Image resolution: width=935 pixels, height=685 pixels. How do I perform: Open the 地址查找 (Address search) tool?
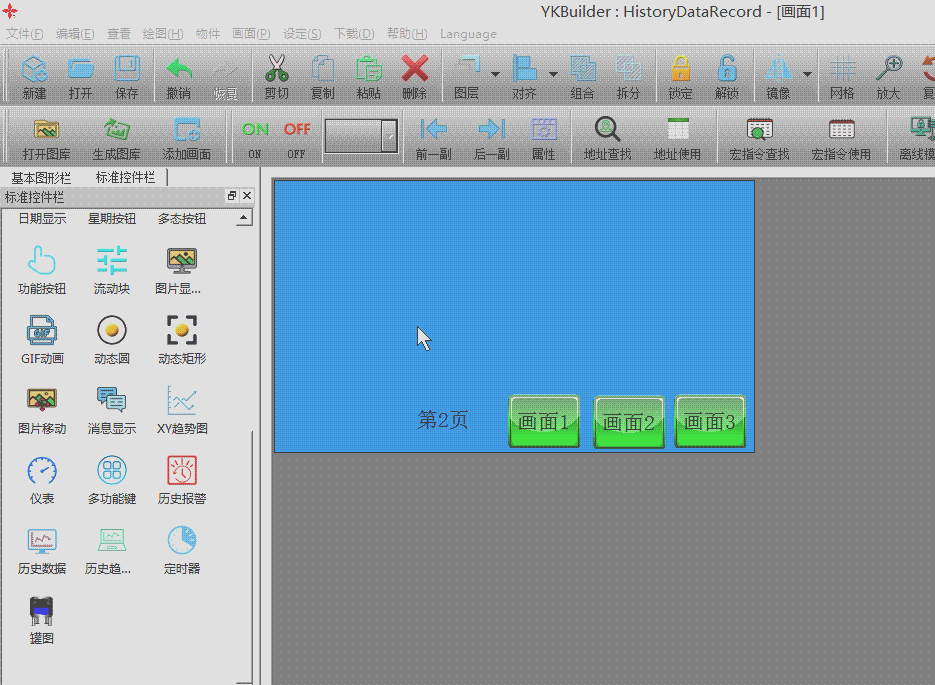pos(607,130)
